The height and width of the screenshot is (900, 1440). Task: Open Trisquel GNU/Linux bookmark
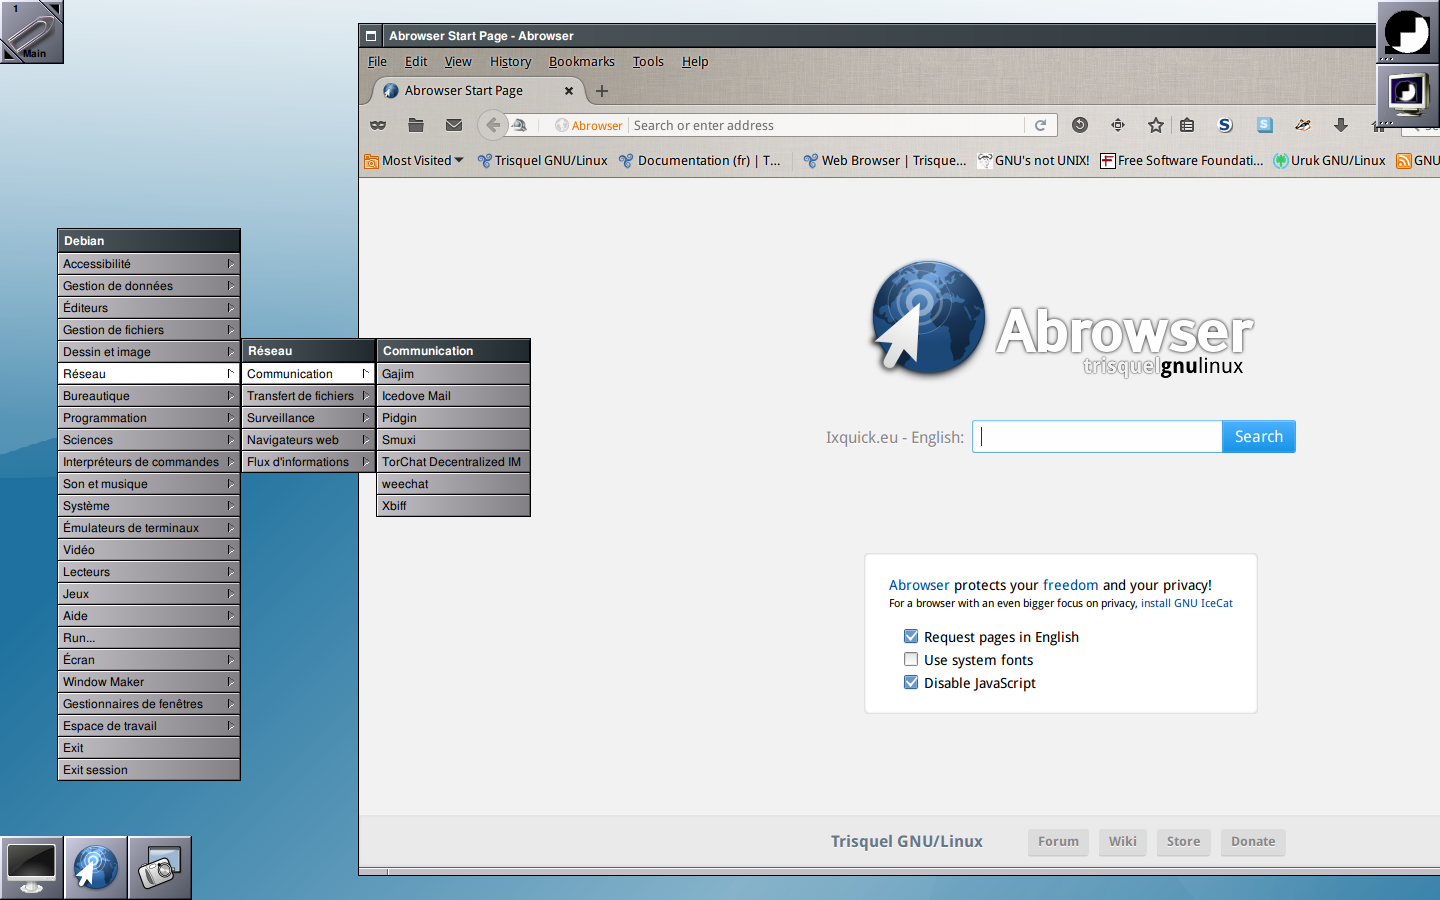click(x=542, y=160)
